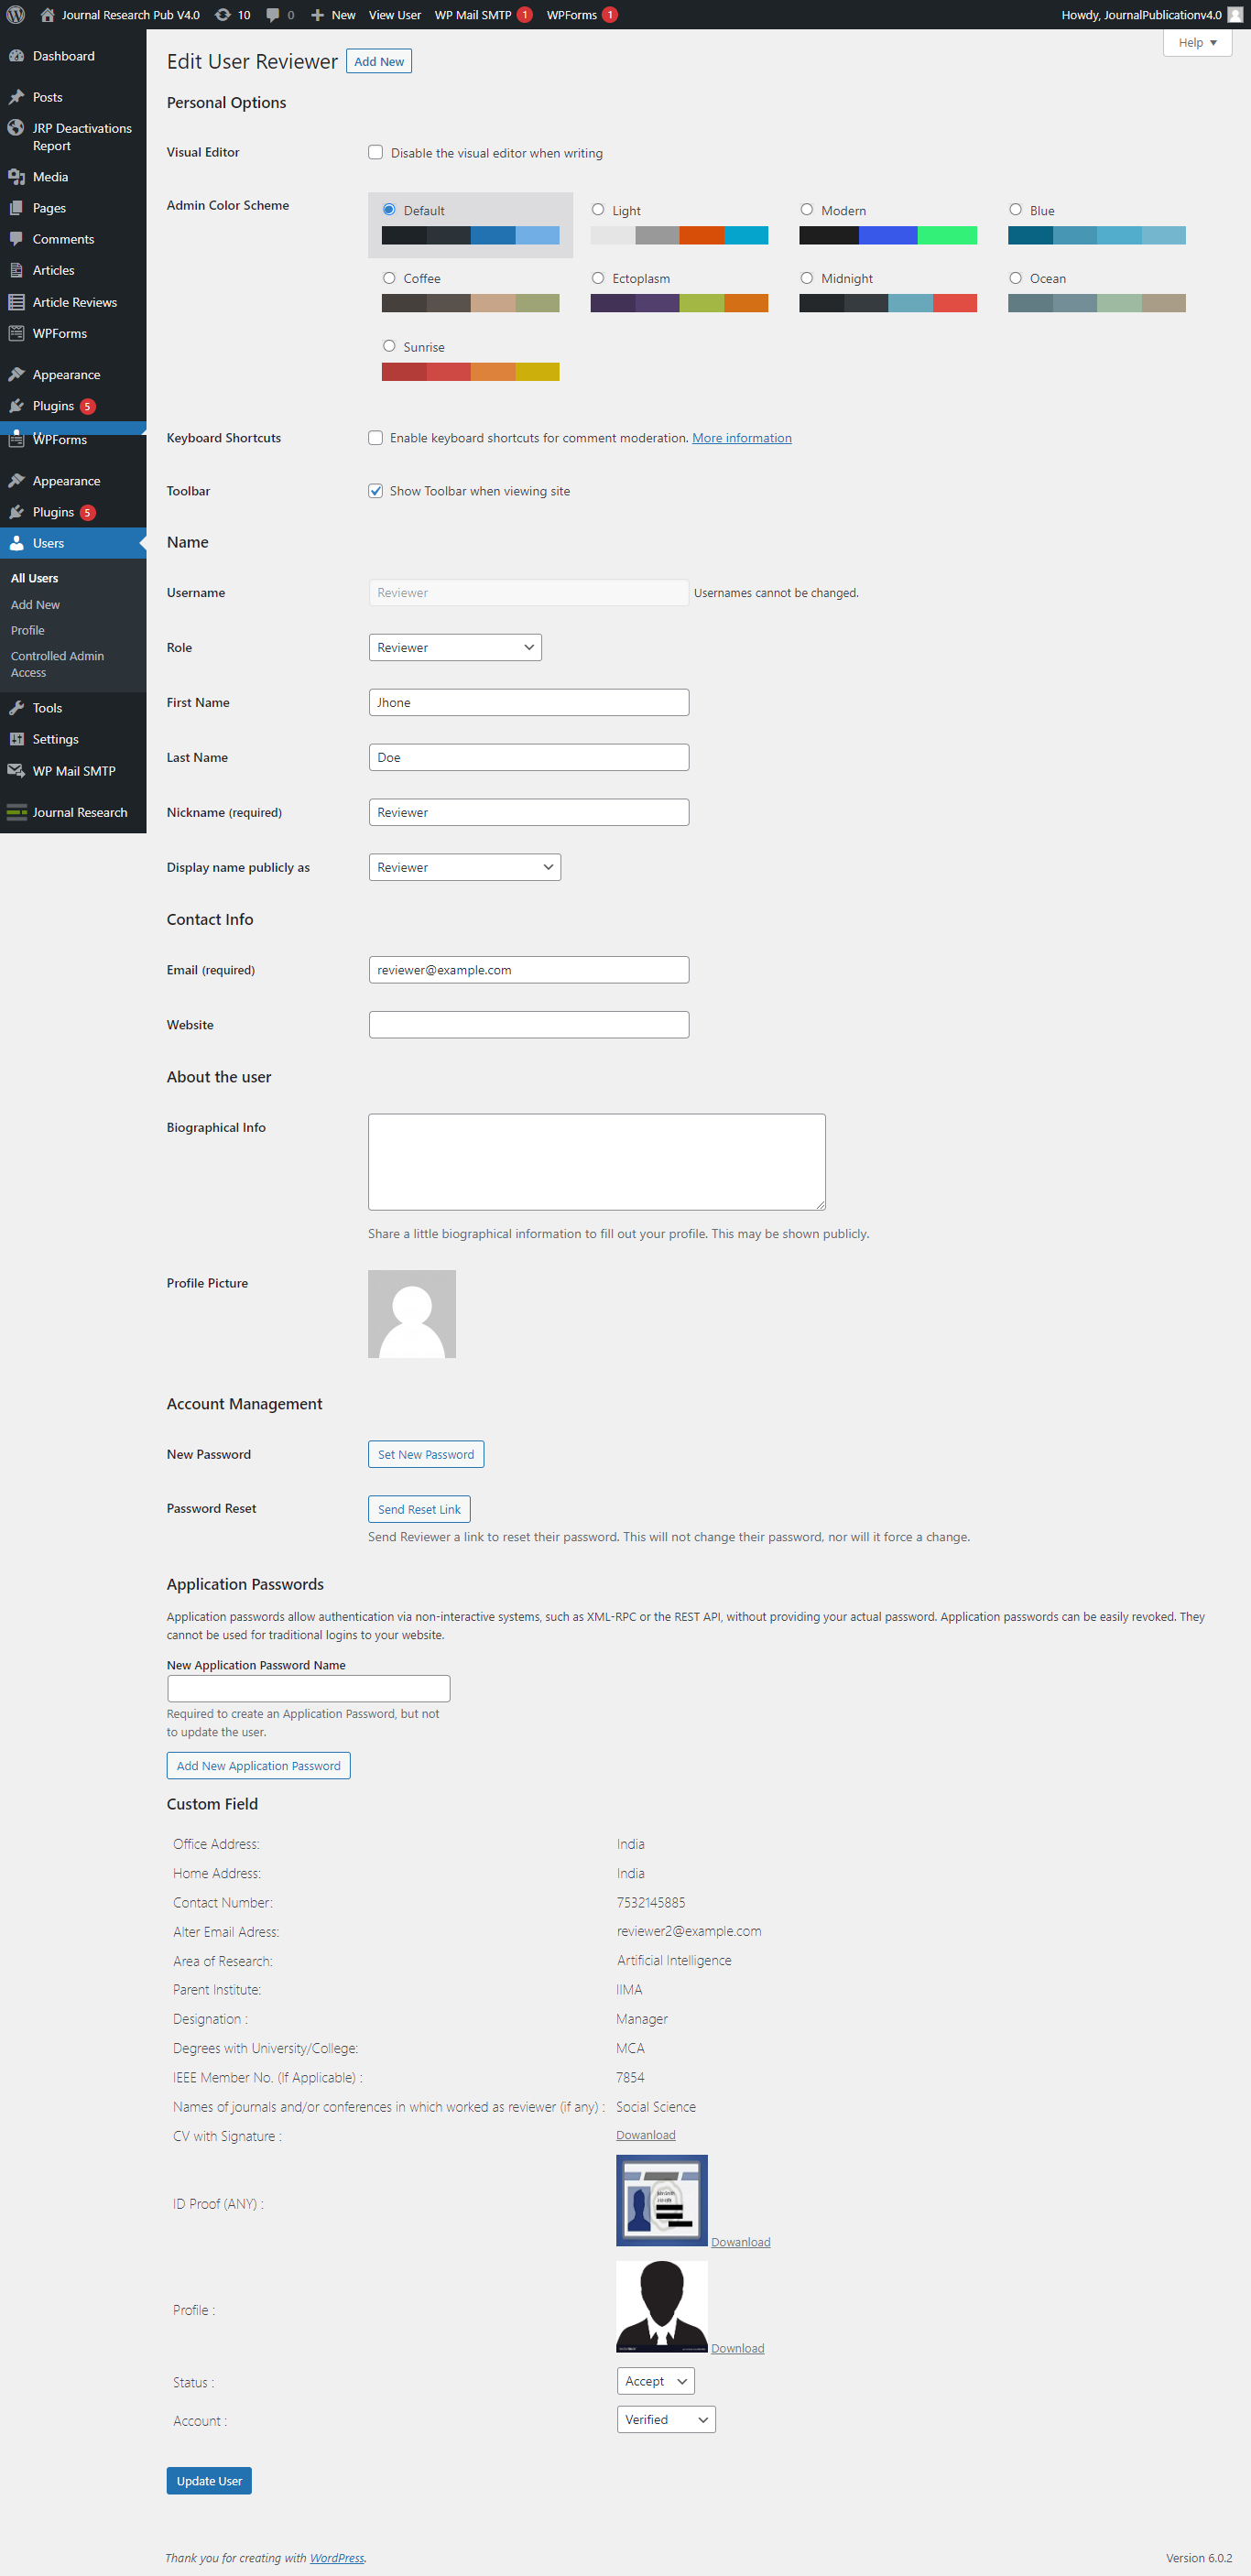The image size is (1251, 2576).
Task: Click the Set New Password button
Action: pyautogui.click(x=426, y=1454)
